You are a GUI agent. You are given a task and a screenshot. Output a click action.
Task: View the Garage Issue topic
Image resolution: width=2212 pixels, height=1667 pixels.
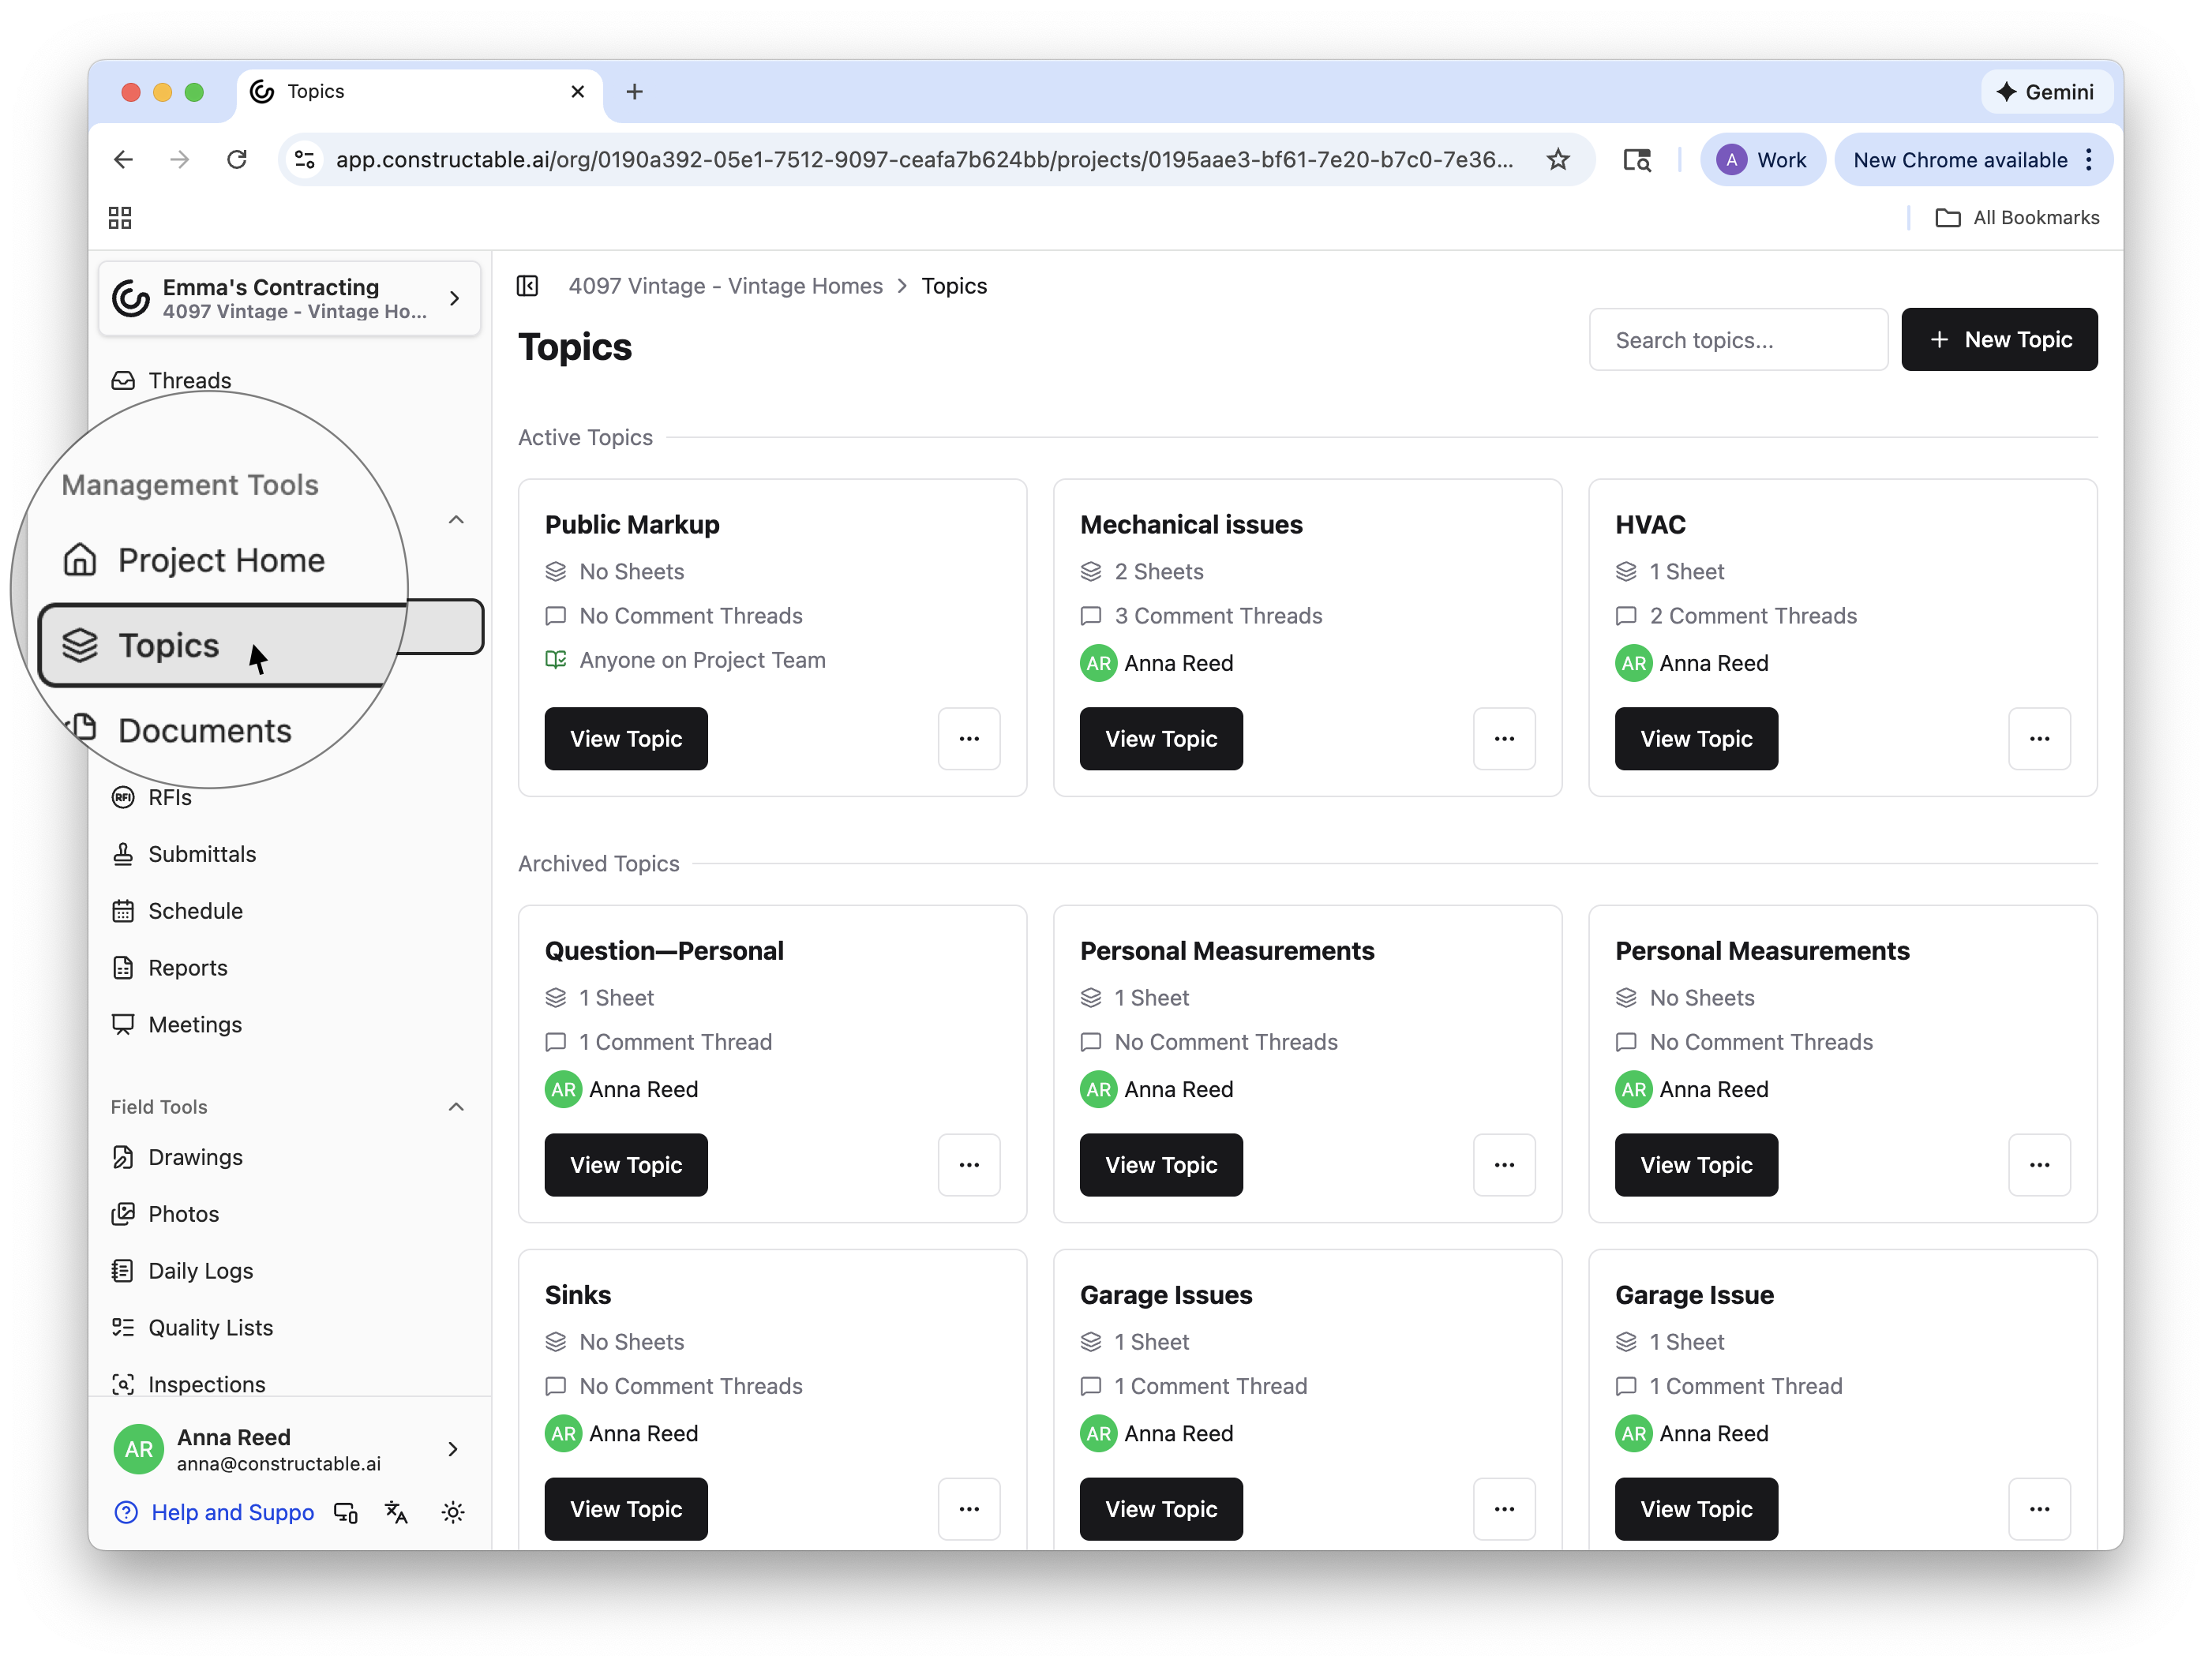[x=1696, y=1509]
